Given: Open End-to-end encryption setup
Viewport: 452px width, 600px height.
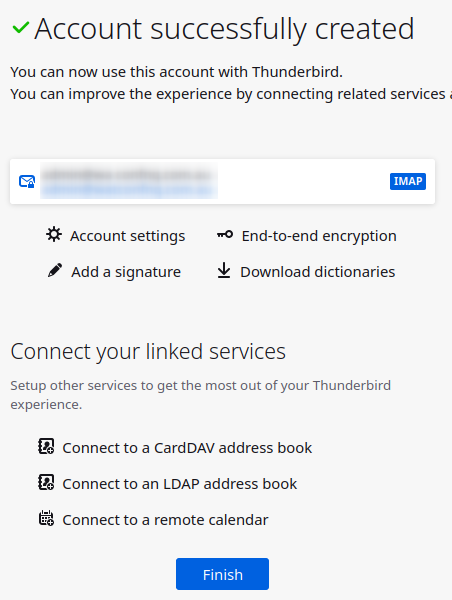Looking at the screenshot, I should coord(319,236).
